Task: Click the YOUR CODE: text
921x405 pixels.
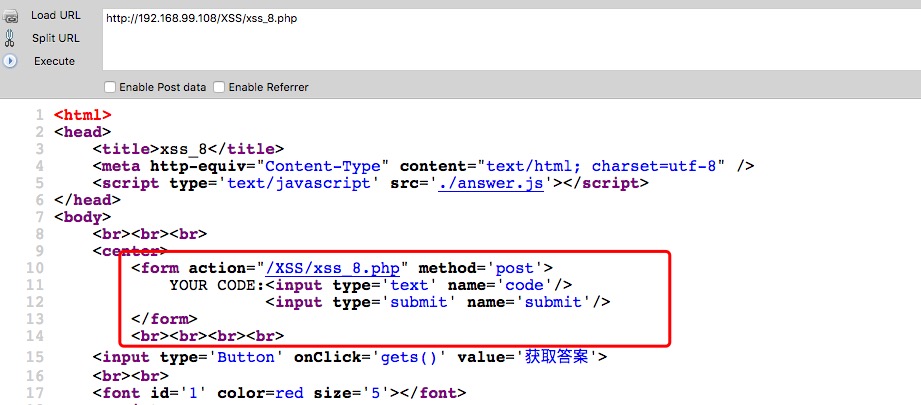Action: click(x=217, y=285)
